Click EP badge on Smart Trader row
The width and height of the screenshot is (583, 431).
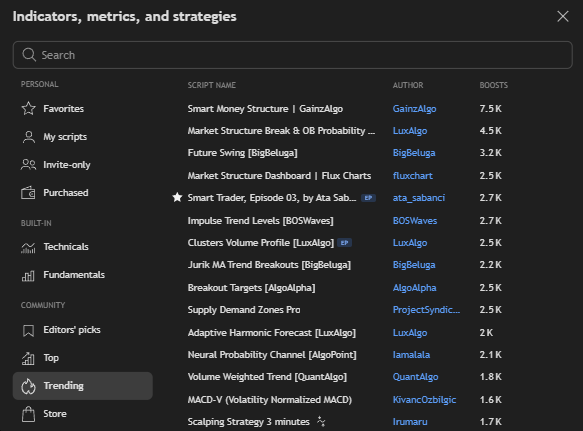(x=368, y=198)
